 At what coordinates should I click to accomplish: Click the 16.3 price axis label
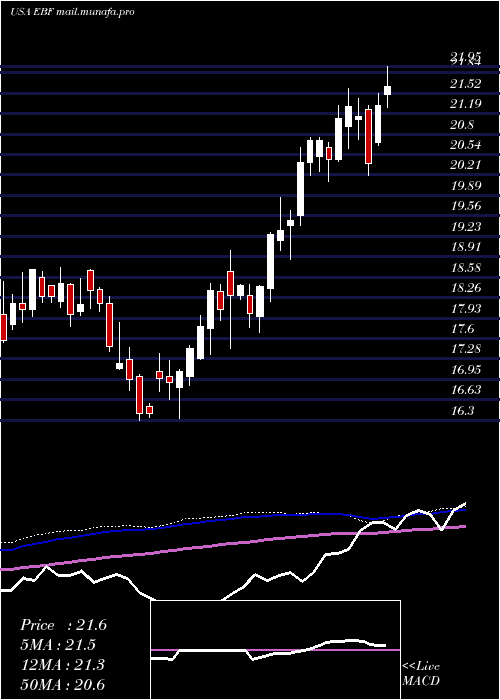(x=462, y=410)
